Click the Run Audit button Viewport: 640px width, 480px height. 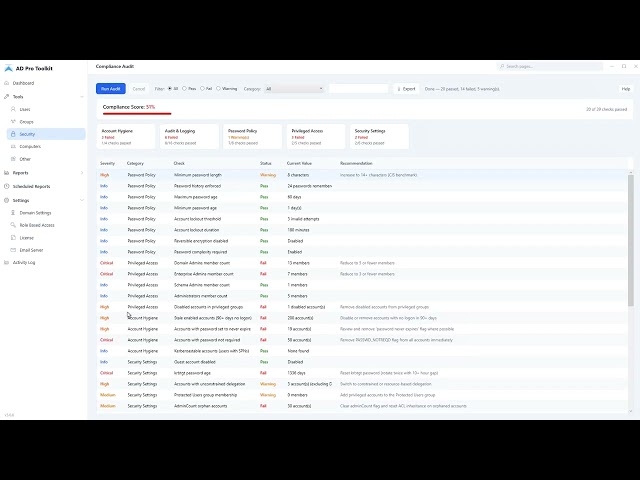tap(111, 89)
